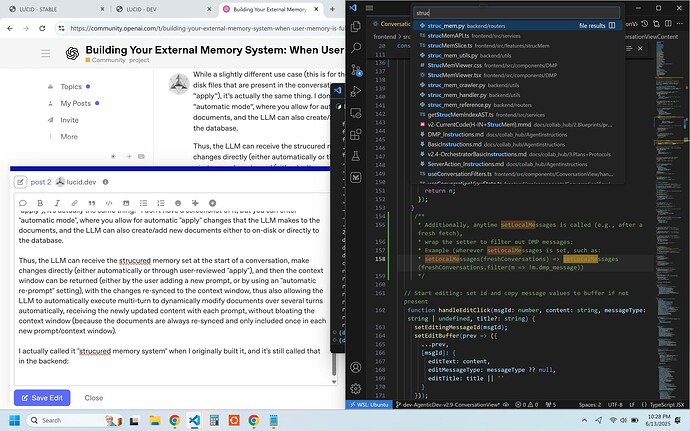The height and width of the screenshot is (431, 690).
Task: Click the info icon next to lucid.dev
Action: [106, 182]
